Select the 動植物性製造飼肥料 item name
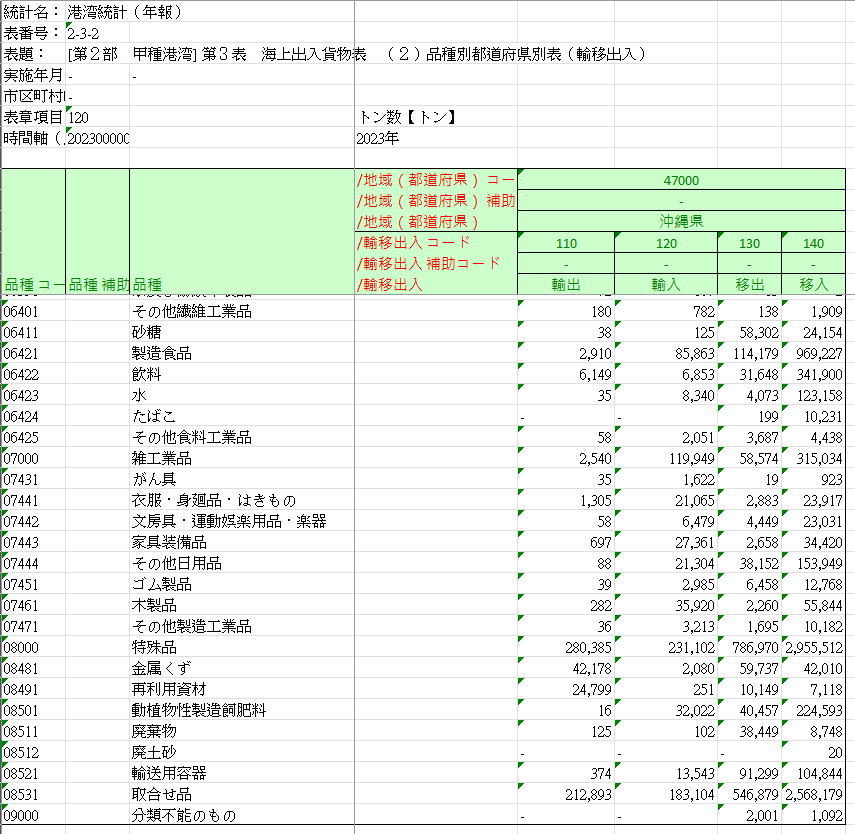The height and width of the screenshot is (834, 855). coord(199,710)
